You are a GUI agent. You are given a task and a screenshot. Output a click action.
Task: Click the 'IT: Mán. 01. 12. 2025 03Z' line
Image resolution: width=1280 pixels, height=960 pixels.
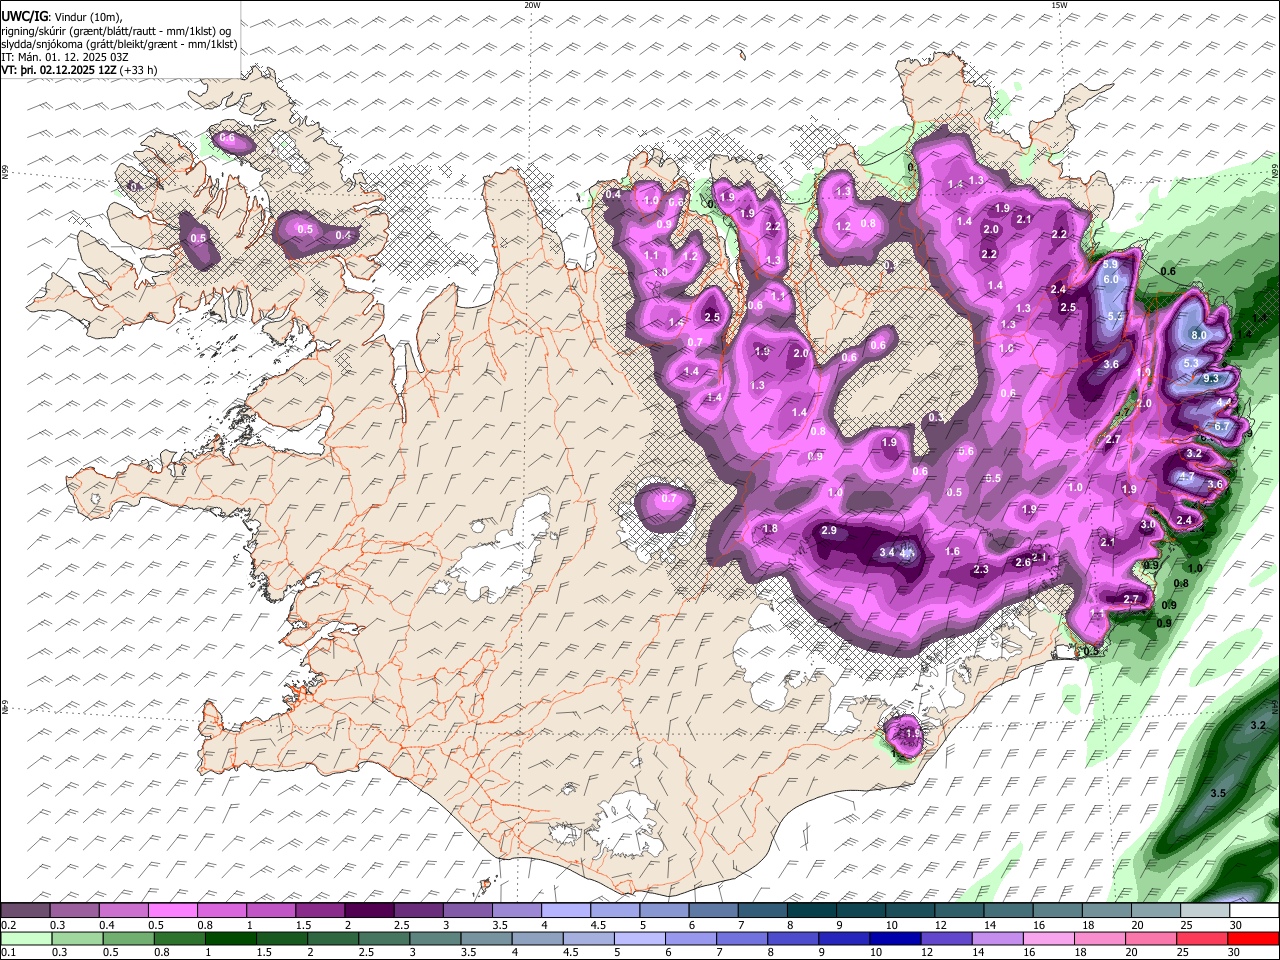click(65, 57)
